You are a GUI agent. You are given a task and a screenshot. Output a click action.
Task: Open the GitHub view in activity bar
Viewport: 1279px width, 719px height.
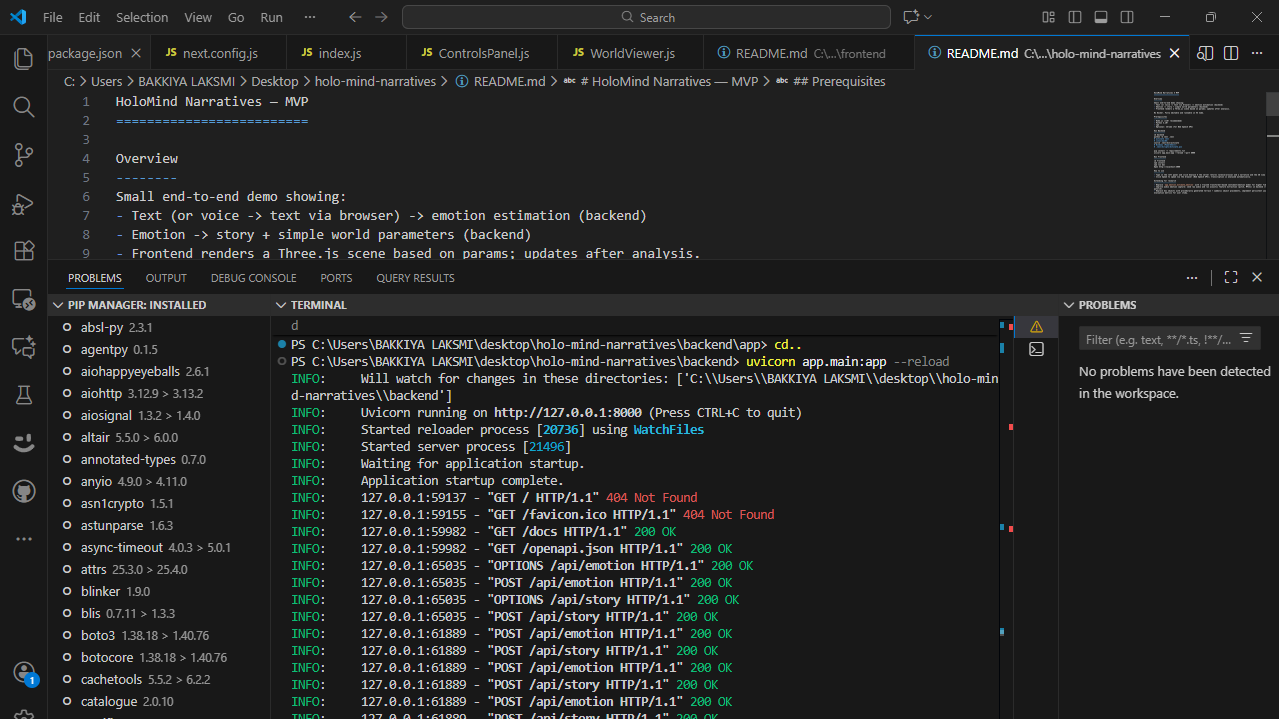coord(23,491)
